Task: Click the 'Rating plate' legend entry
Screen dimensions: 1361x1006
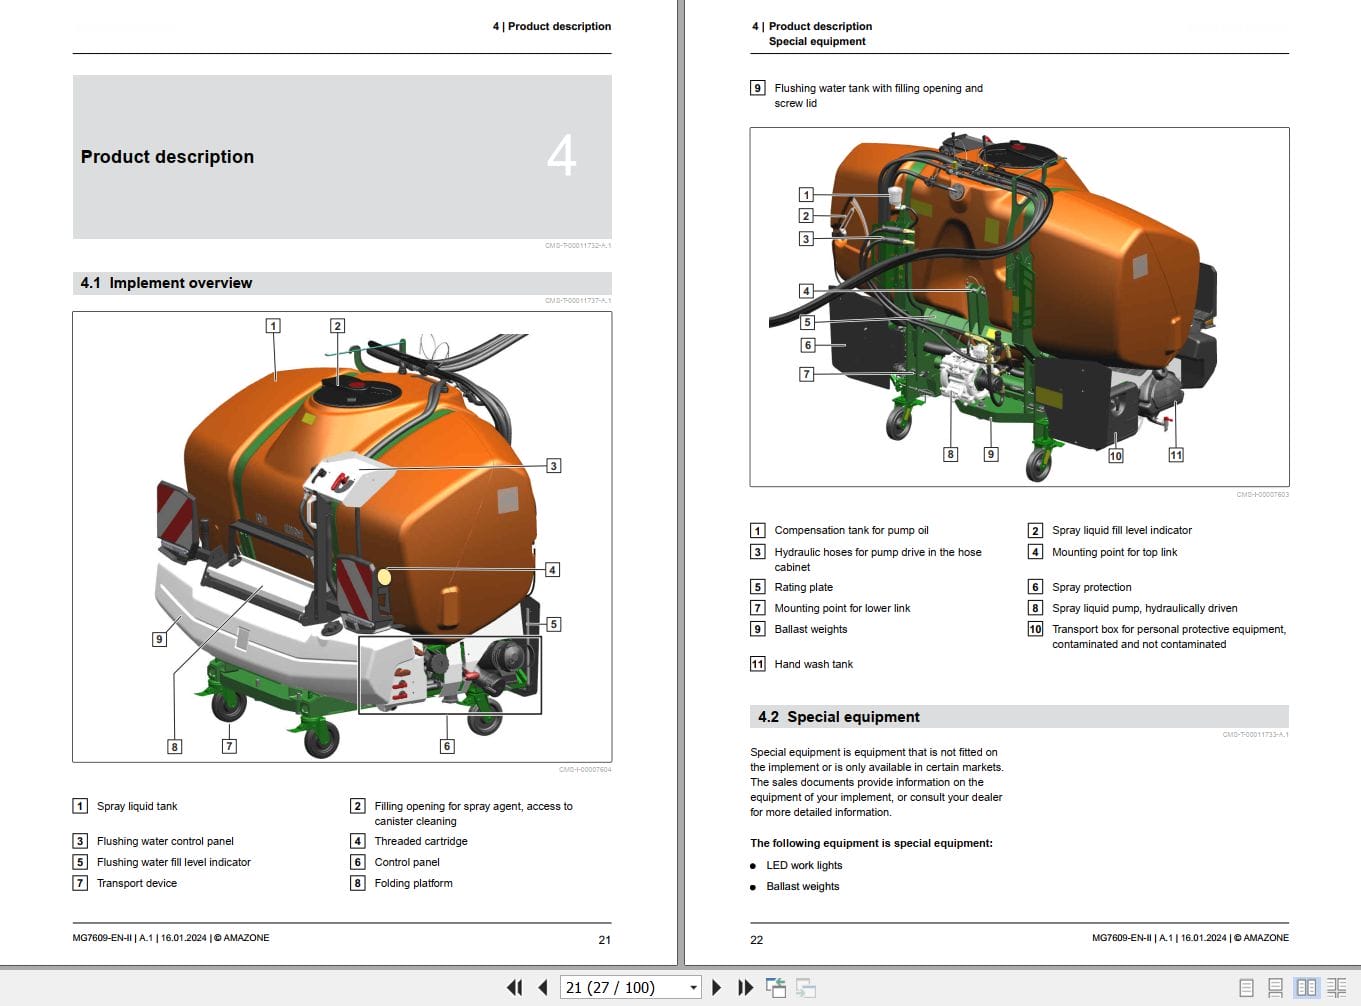Action: coord(803,587)
